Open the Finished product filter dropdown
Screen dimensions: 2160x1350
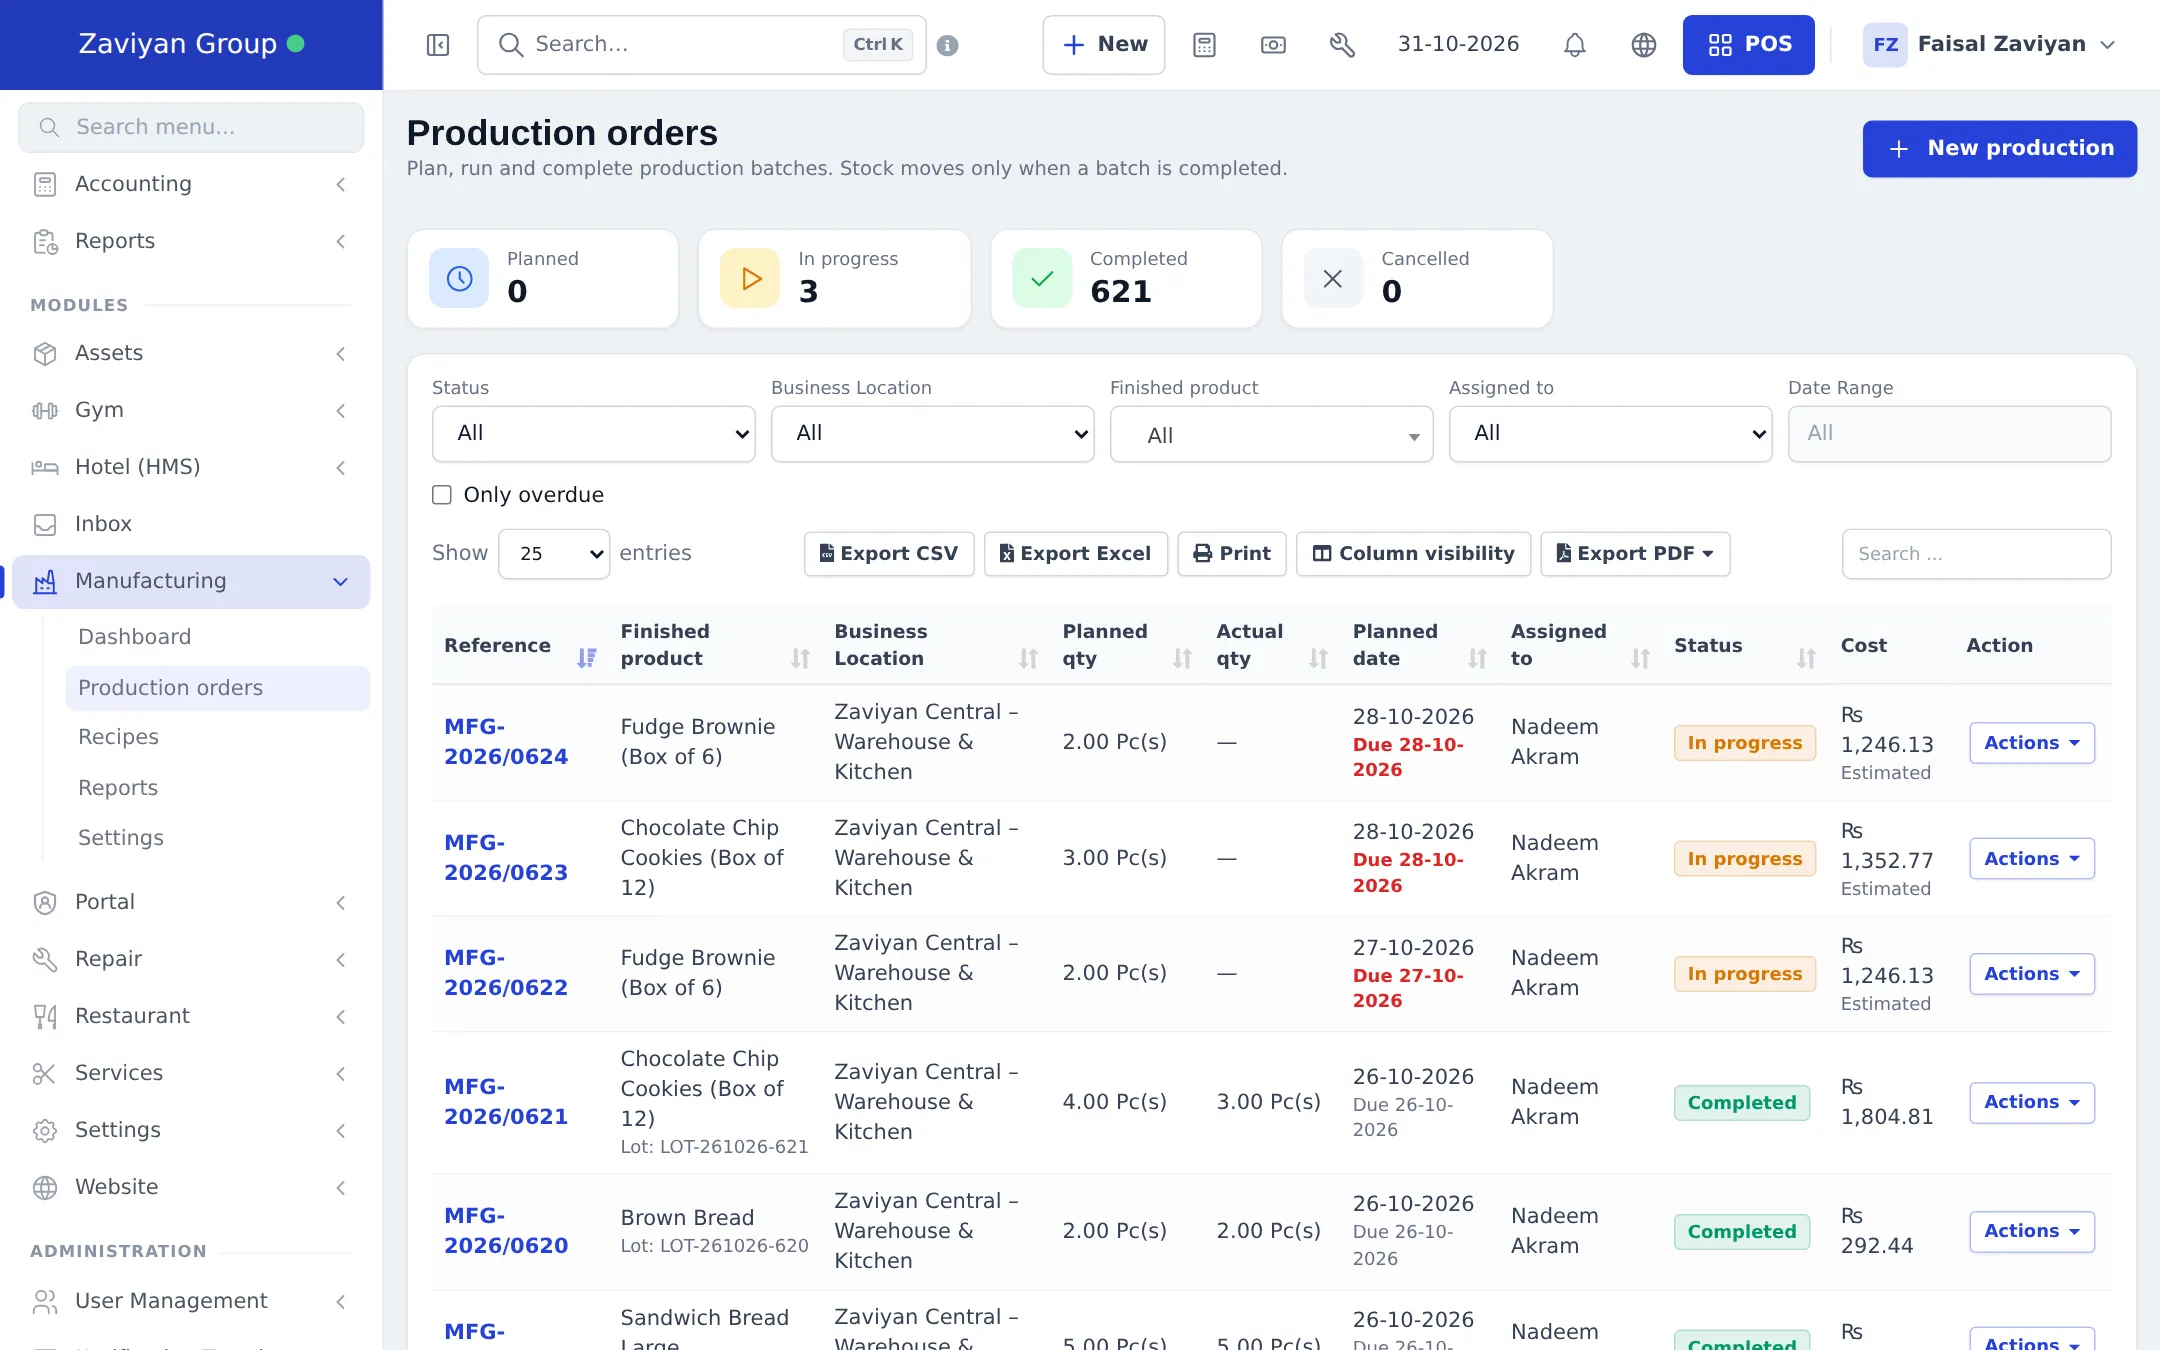pos(1272,433)
